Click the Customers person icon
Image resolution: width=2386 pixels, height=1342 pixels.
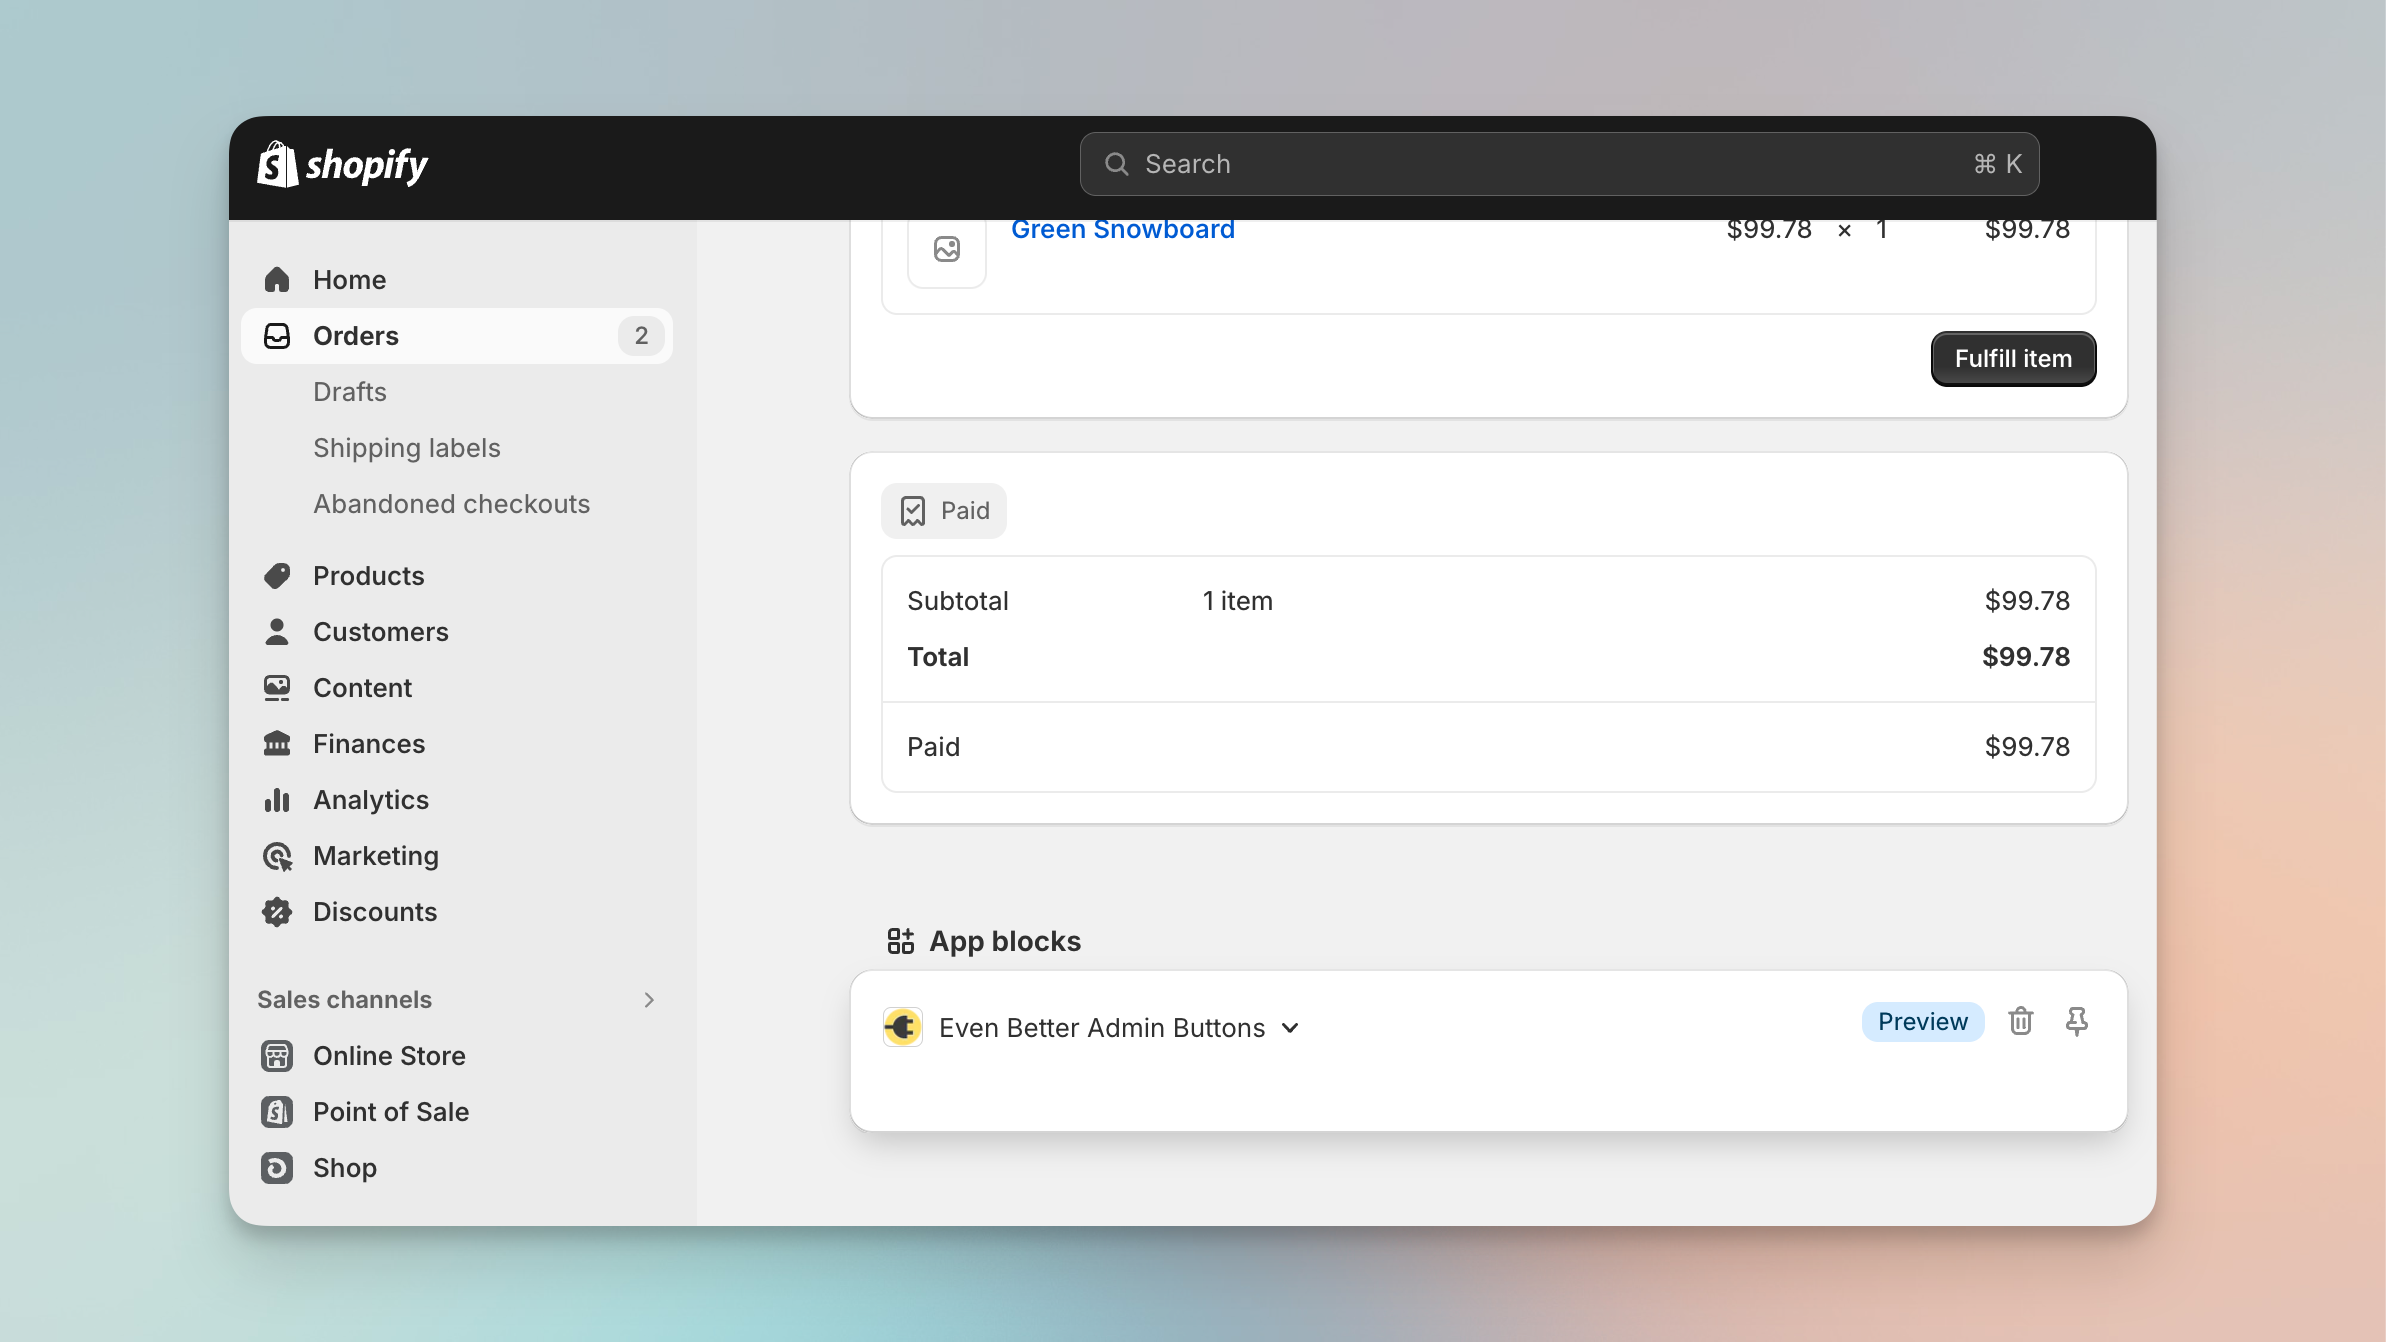click(x=277, y=632)
